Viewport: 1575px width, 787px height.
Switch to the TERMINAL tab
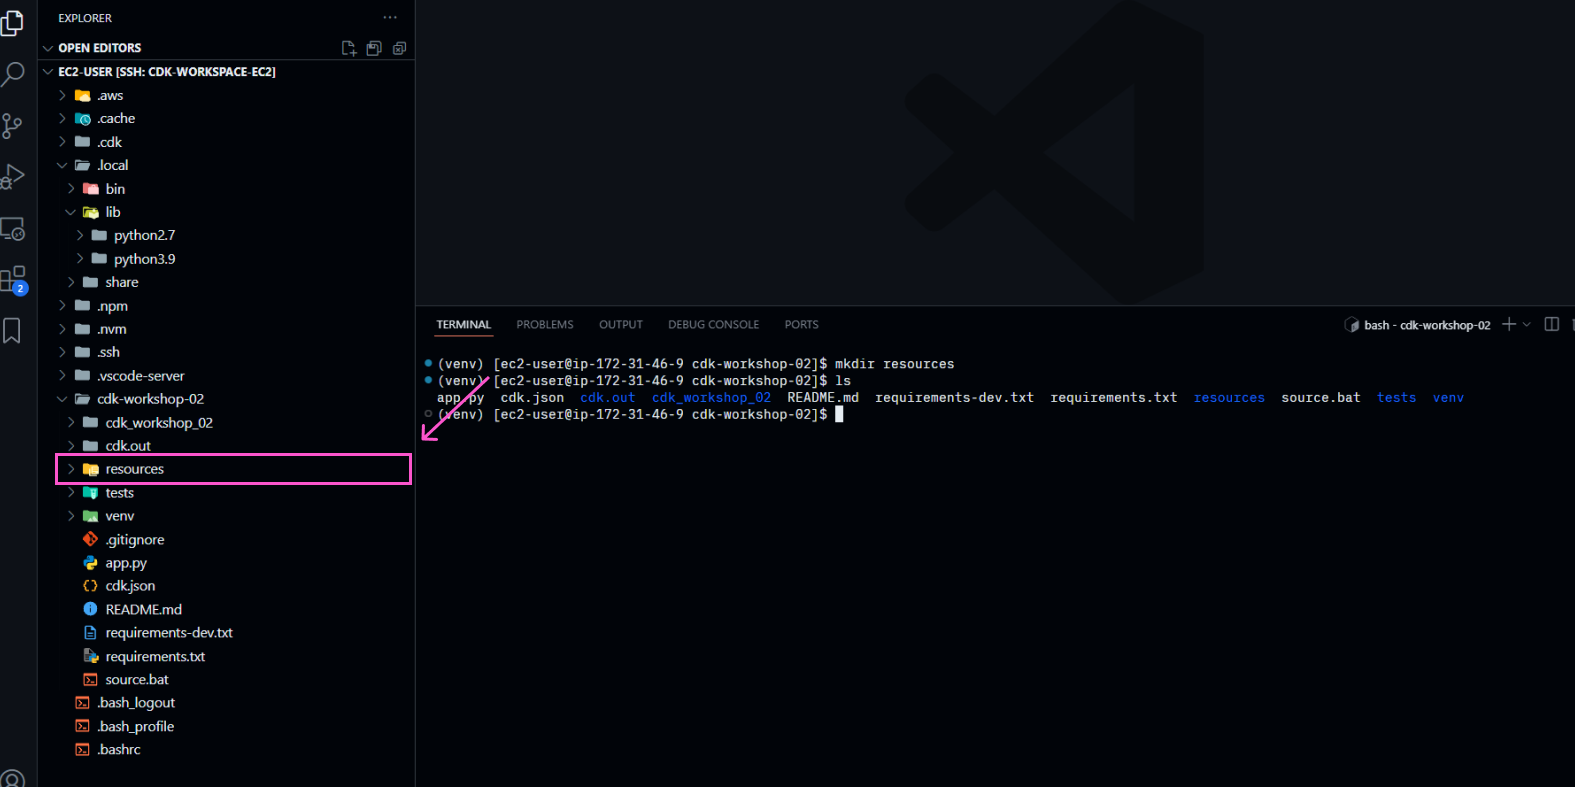464,325
